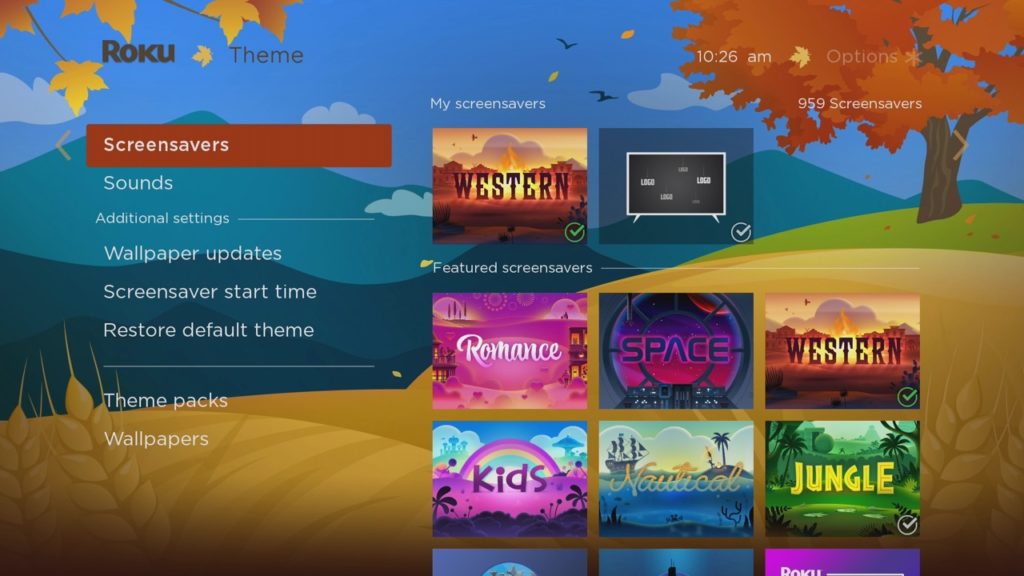Click the Roku logo

tap(138, 52)
